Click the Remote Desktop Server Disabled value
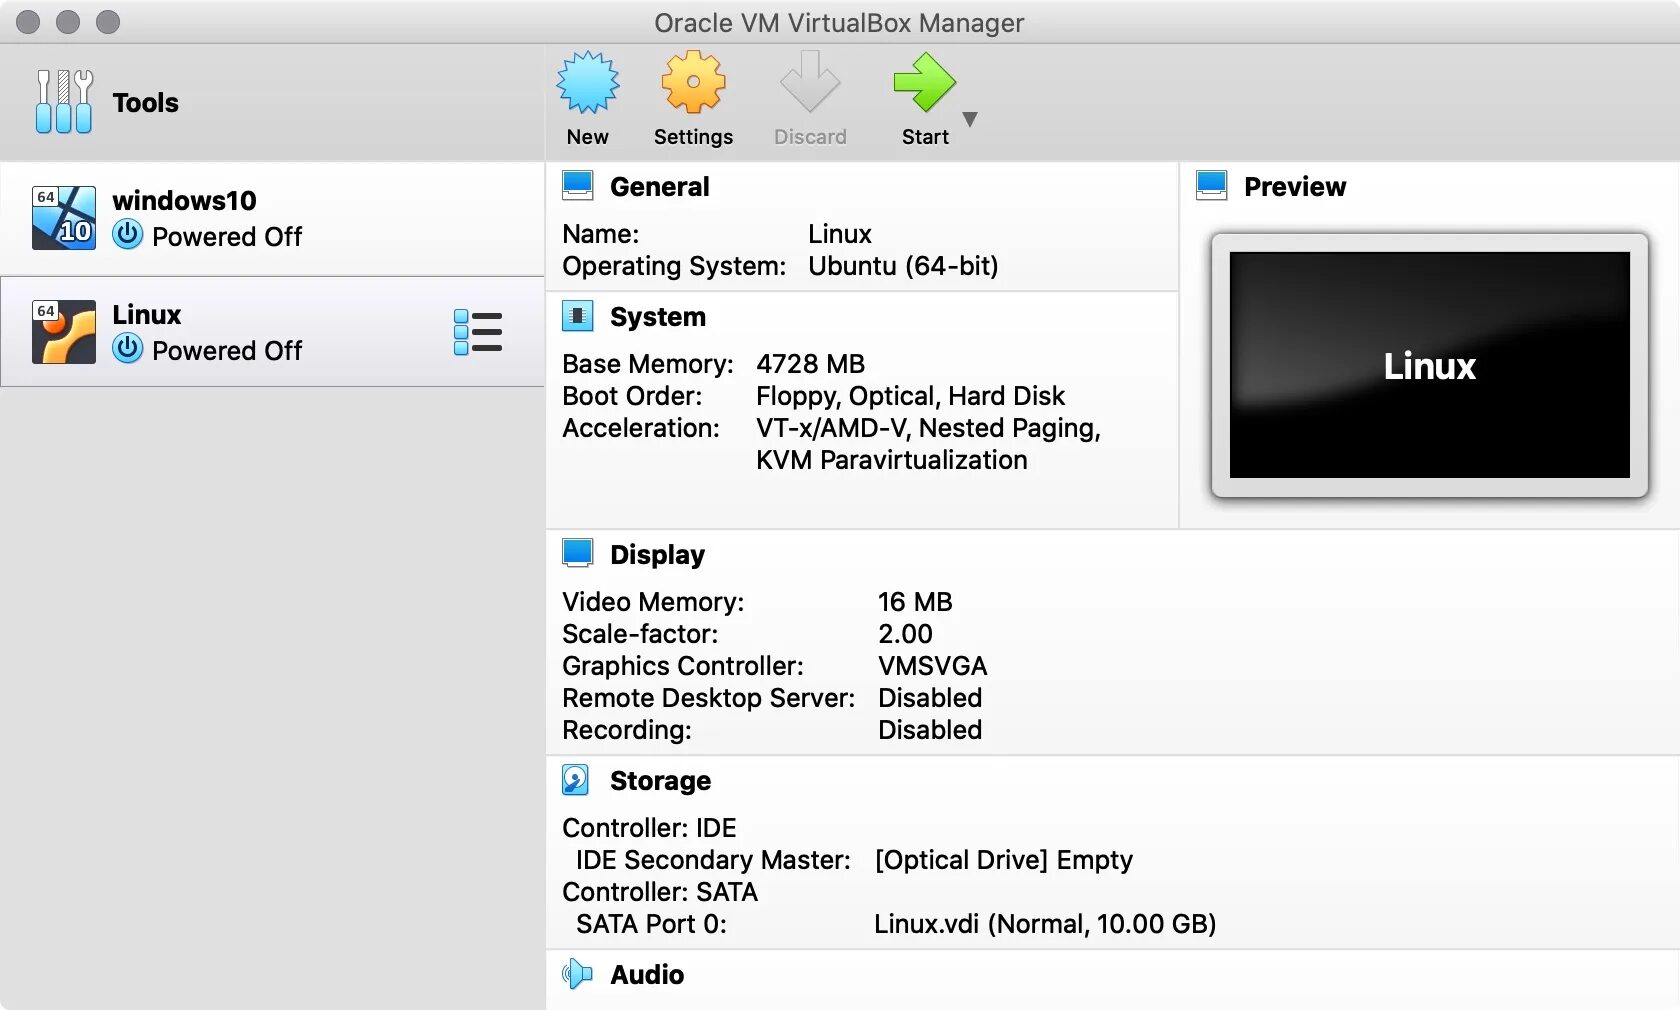Image resolution: width=1680 pixels, height=1010 pixels. (x=930, y=698)
